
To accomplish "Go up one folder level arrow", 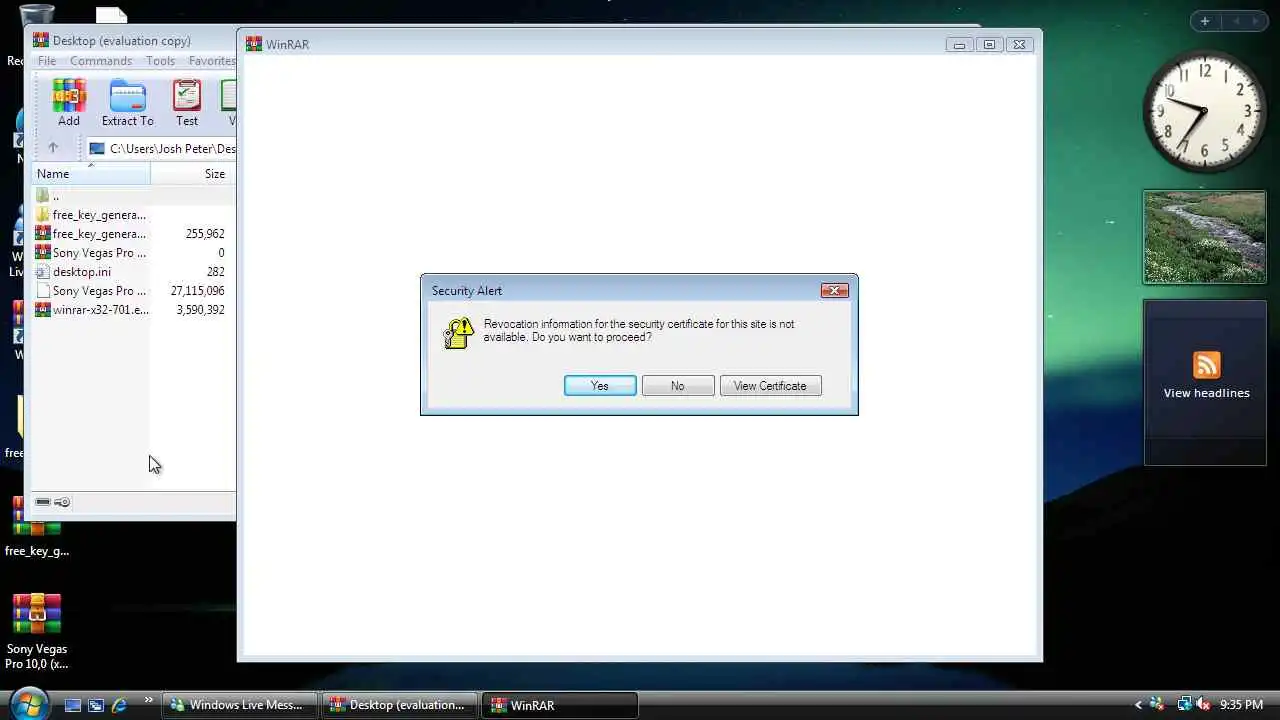I will point(53,148).
